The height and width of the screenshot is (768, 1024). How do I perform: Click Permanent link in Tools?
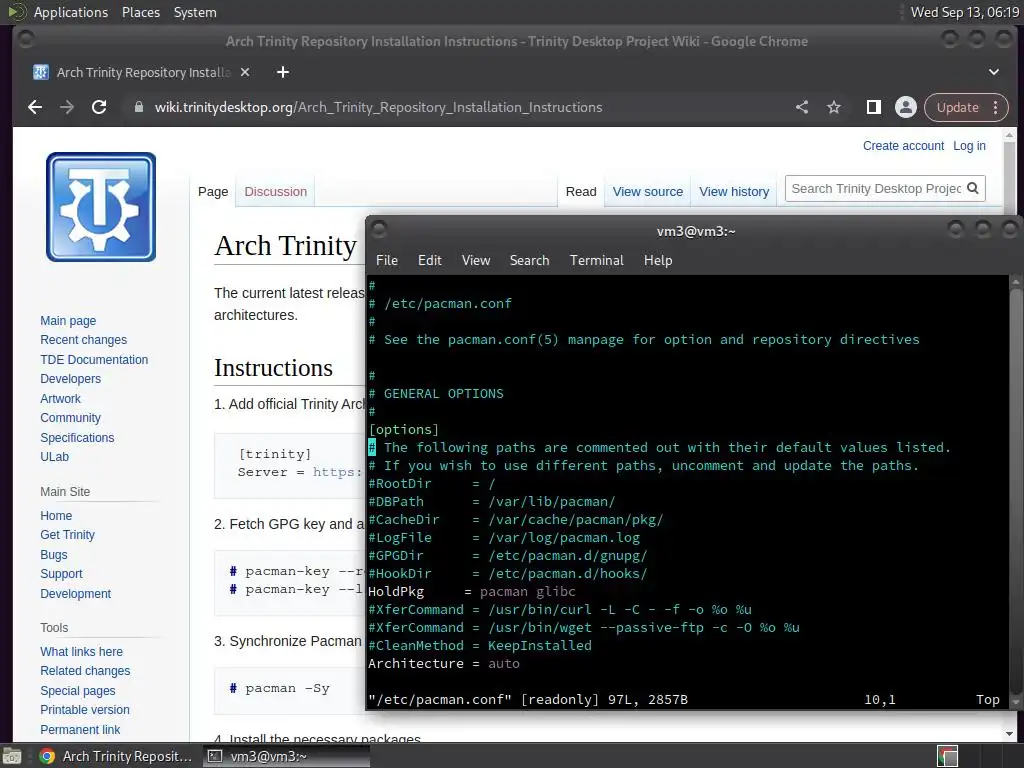point(80,729)
